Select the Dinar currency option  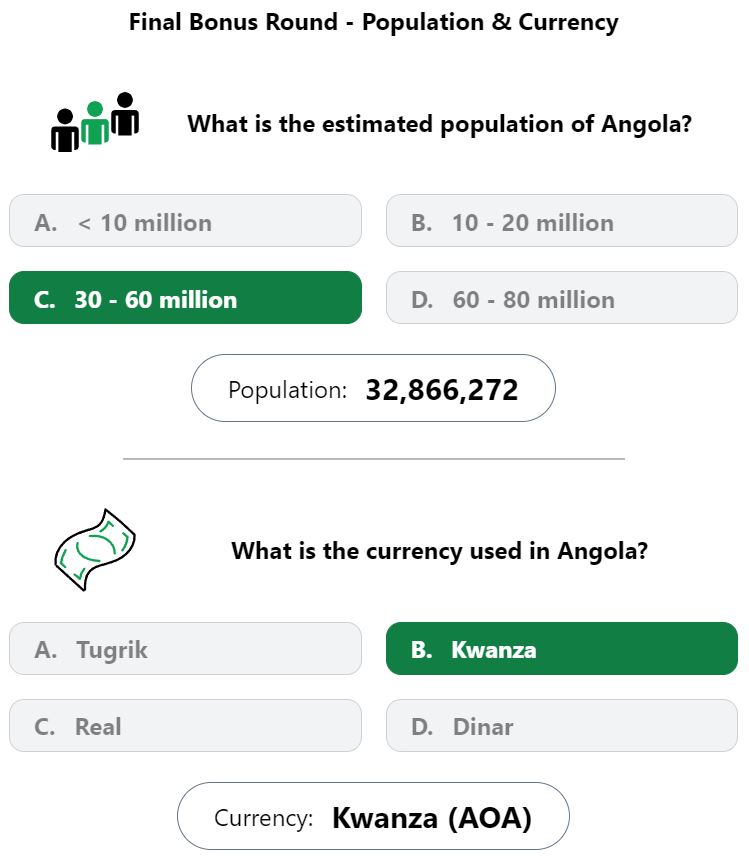[562, 726]
